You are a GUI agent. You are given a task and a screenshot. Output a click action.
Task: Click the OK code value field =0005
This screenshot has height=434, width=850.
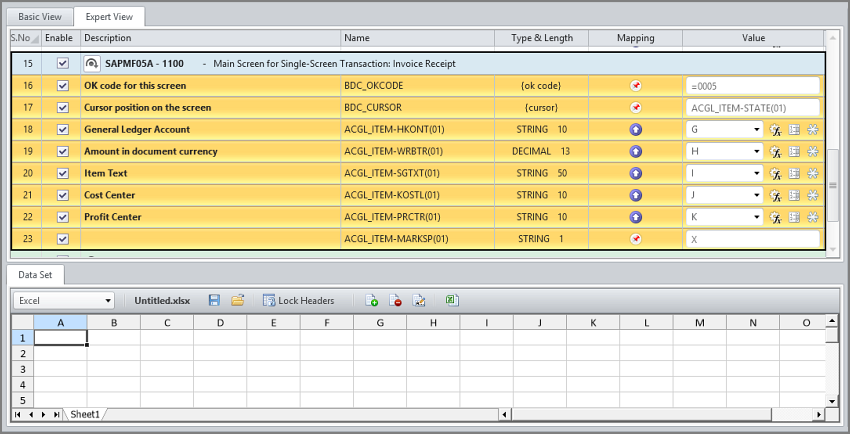753,86
